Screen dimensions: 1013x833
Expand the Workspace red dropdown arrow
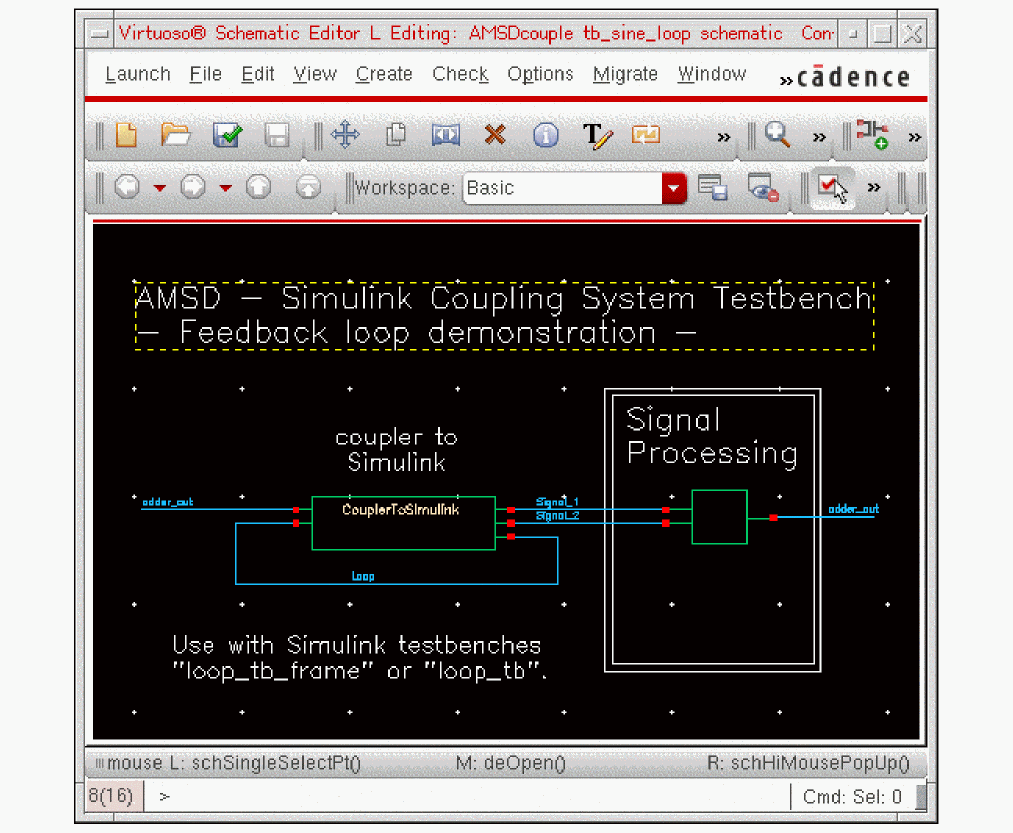(674, 188)
